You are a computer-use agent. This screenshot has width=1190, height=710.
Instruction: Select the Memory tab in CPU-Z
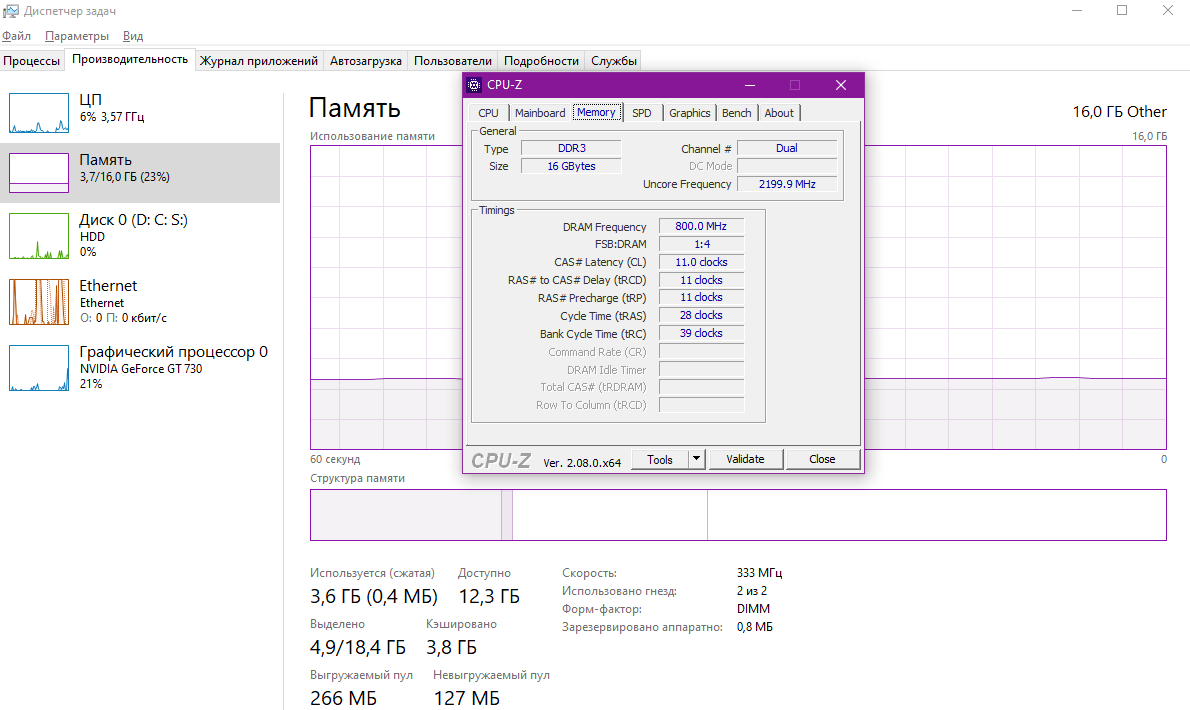(597, 112)
